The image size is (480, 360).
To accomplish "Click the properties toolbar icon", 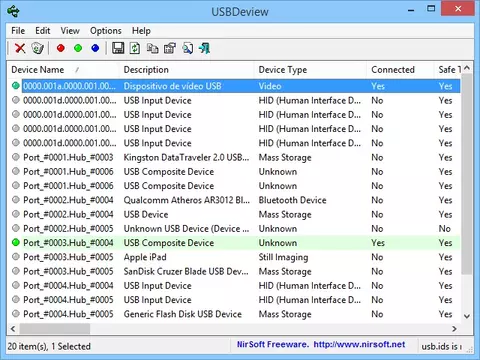I will pyautogui.click(x=170, y=48).
